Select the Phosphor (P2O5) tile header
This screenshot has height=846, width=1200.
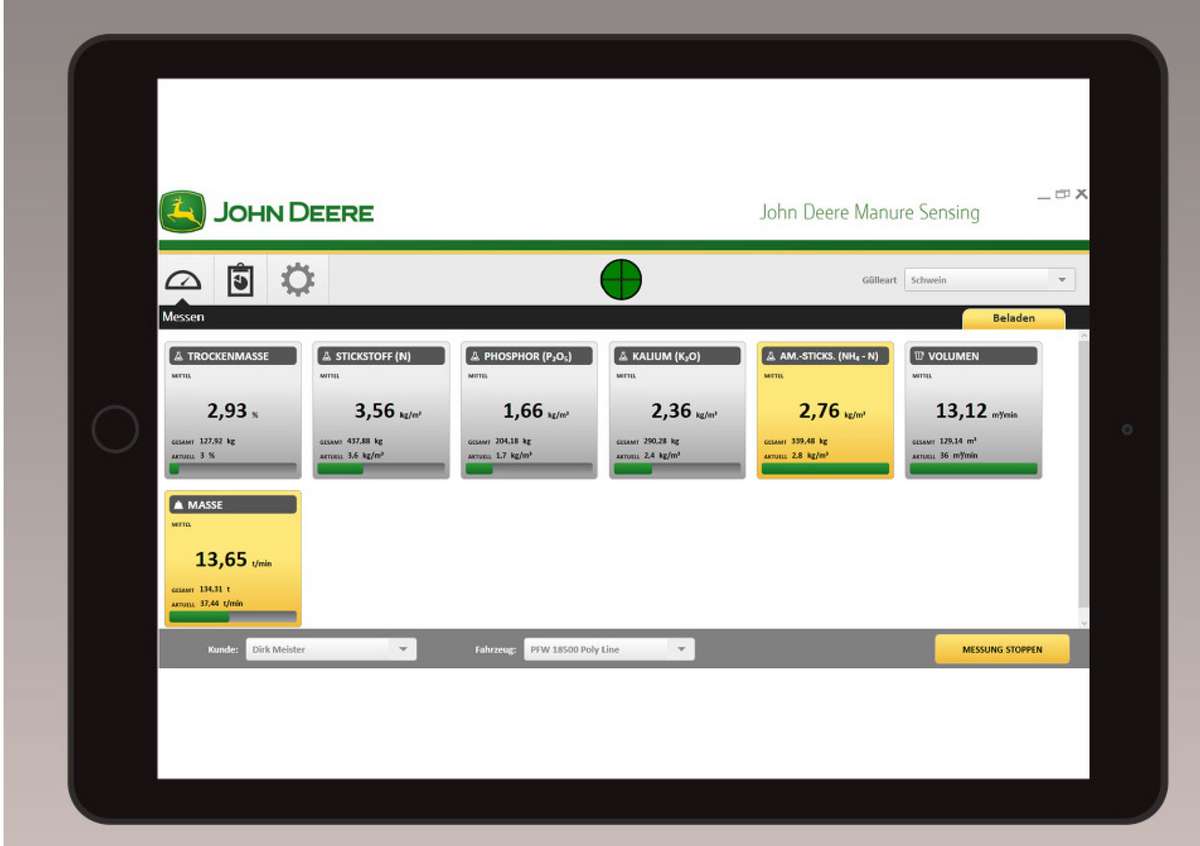click(x=529, y=356)
